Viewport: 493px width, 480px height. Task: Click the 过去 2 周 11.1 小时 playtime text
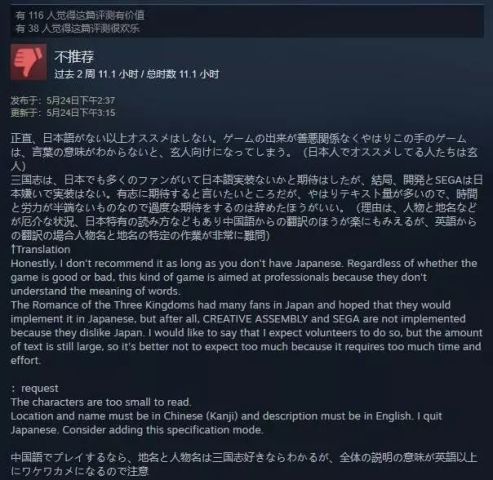[96, 74]
